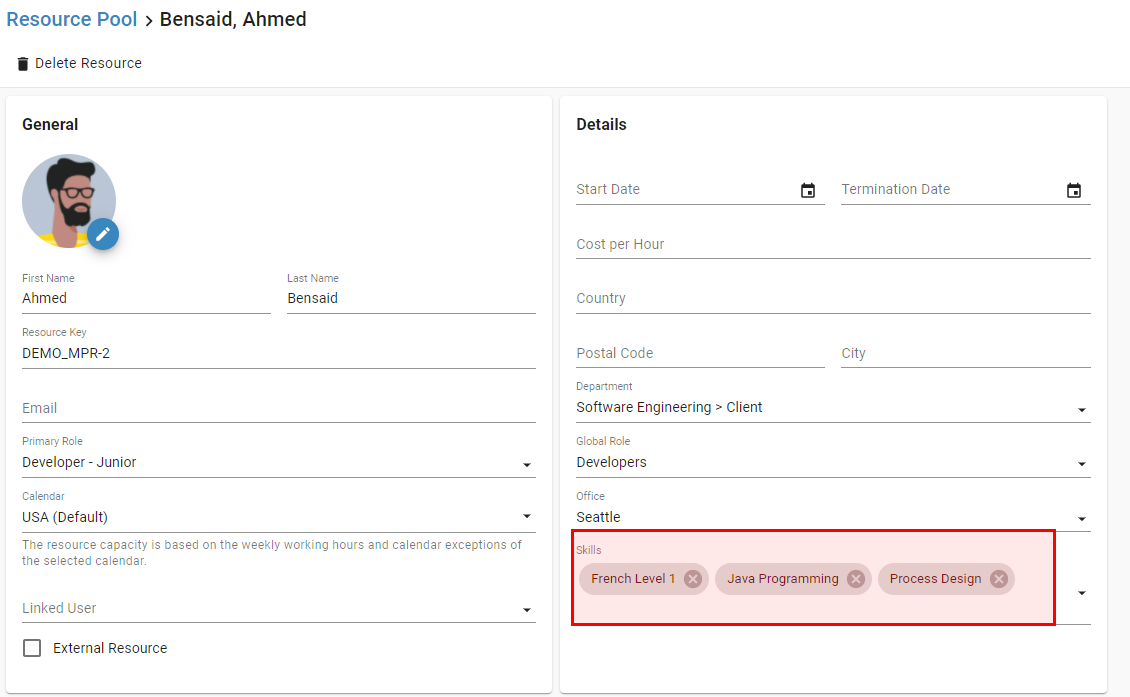Open Termination Date calendar picker icon
Image resolution: width=1130 pixels, height=697 pixels.
tap(1074, 190)
